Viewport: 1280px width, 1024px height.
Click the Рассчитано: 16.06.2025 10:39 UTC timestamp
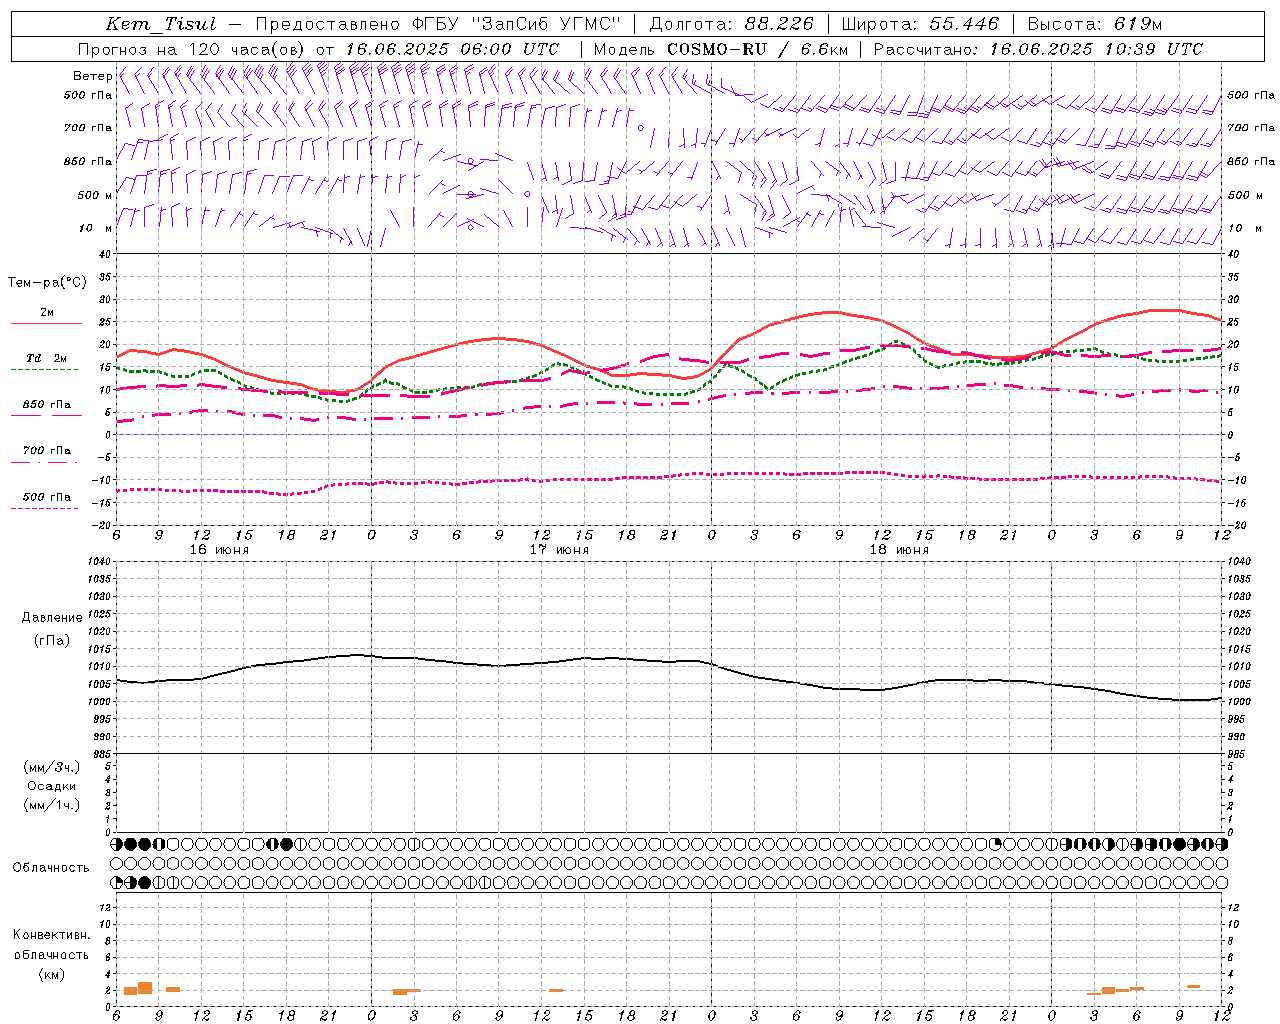point(1038,49)
